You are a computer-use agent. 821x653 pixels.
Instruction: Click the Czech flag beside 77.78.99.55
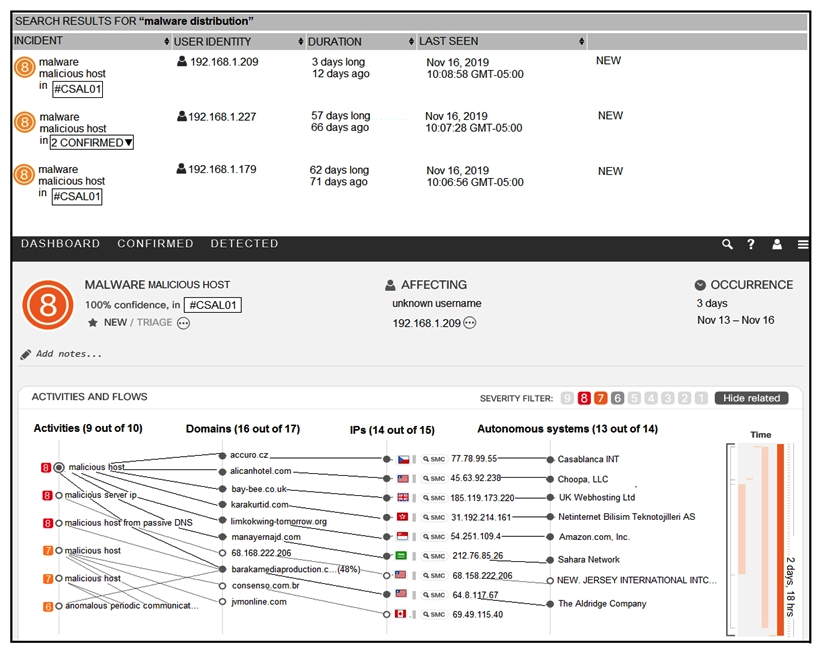click(403, 459)
